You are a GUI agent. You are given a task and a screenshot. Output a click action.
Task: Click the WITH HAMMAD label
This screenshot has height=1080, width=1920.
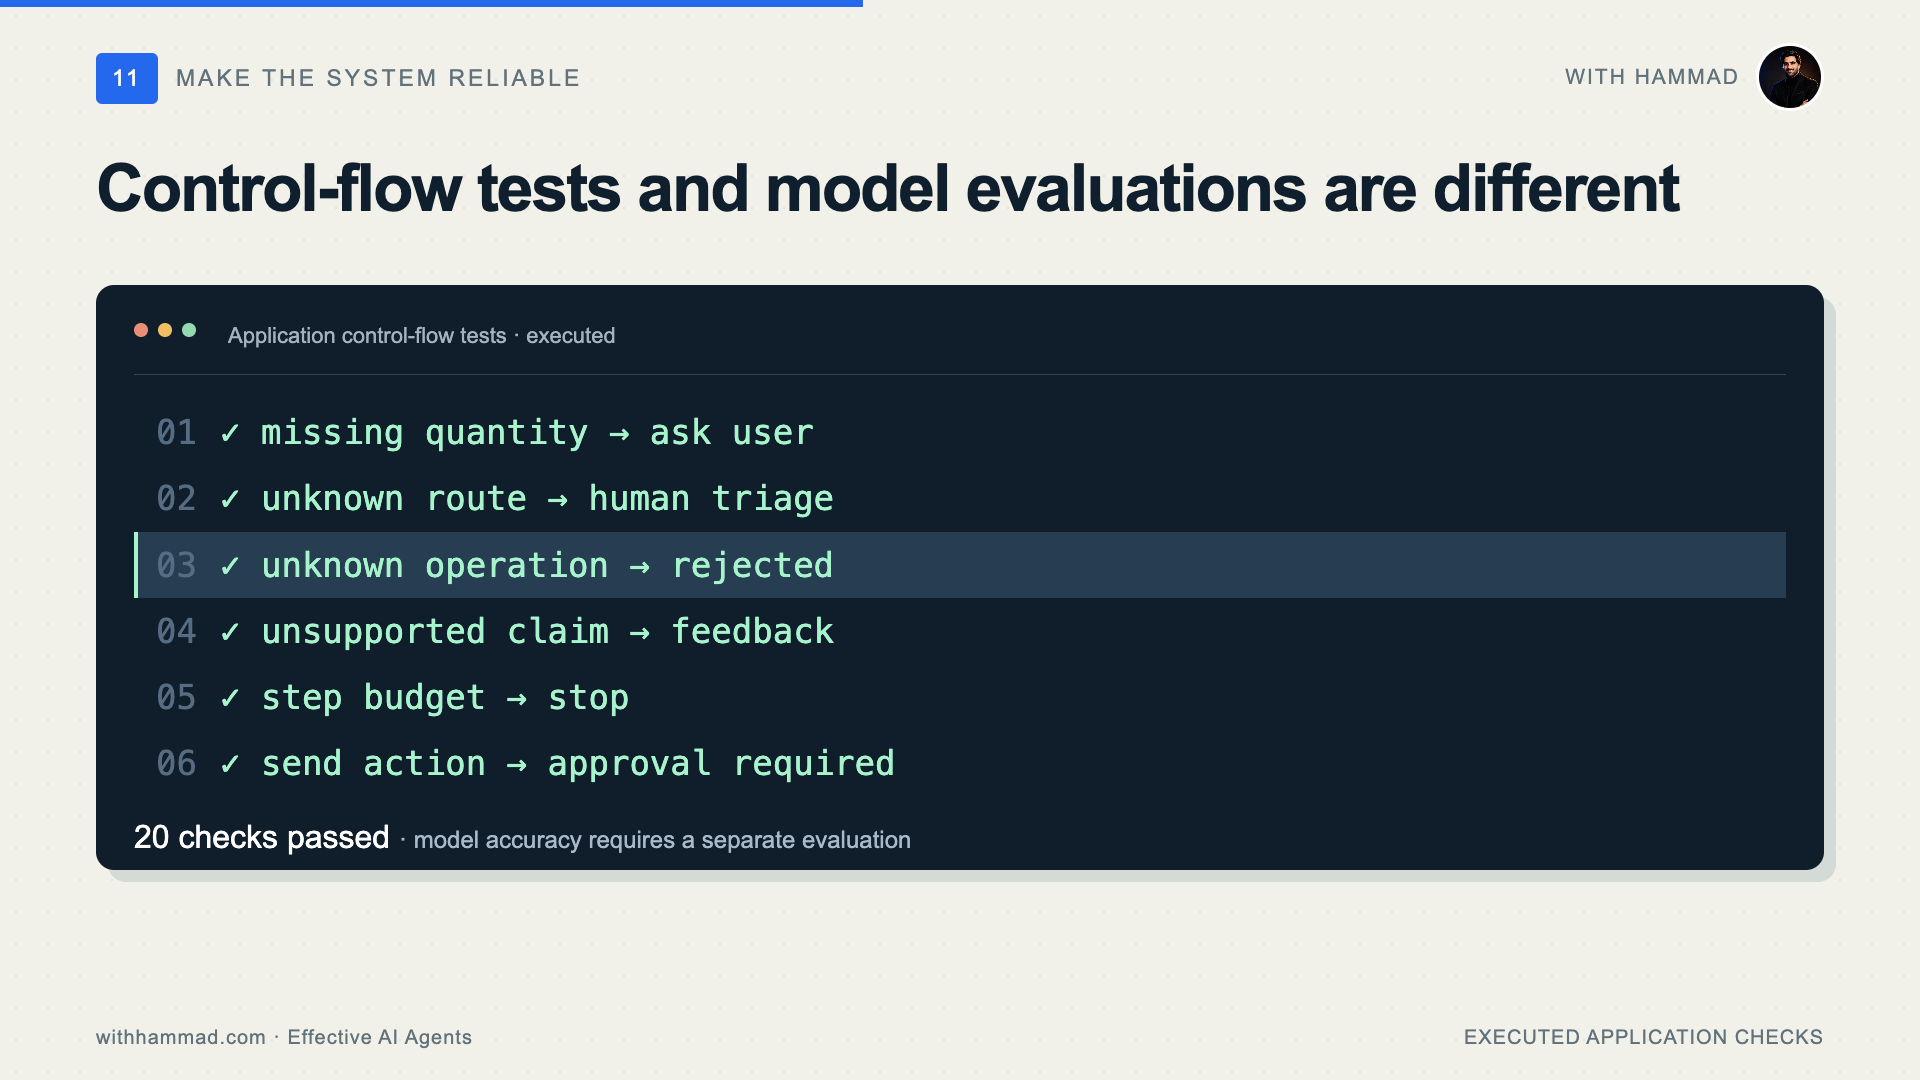click(x=1652, y=77)
